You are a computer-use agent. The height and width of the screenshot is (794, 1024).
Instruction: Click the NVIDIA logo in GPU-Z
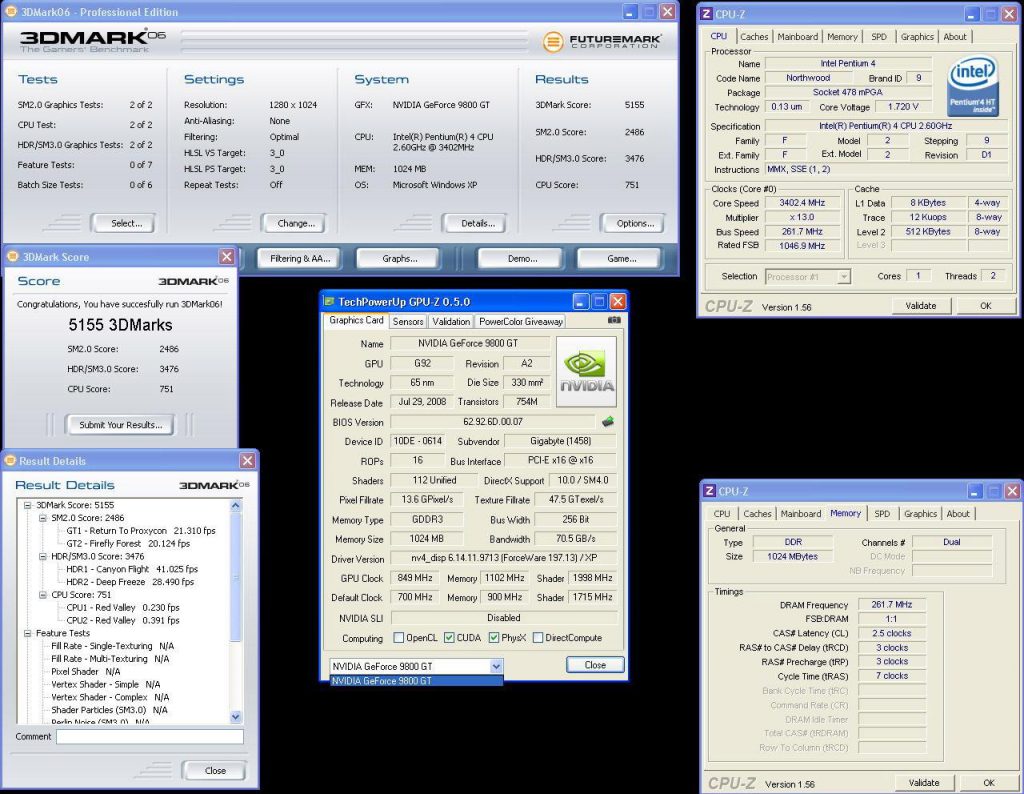pos(586,371)
